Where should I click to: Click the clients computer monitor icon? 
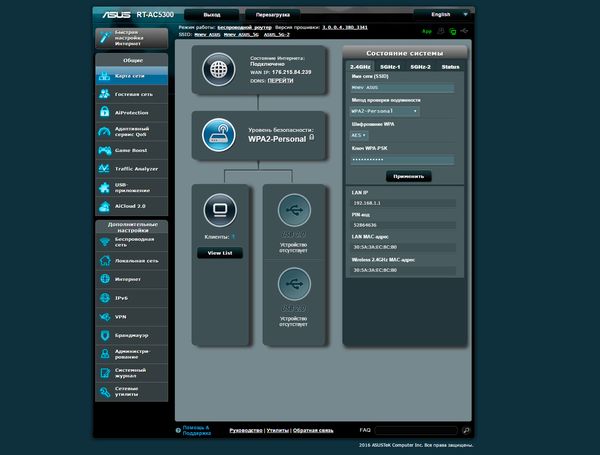(x=219, y=209)
